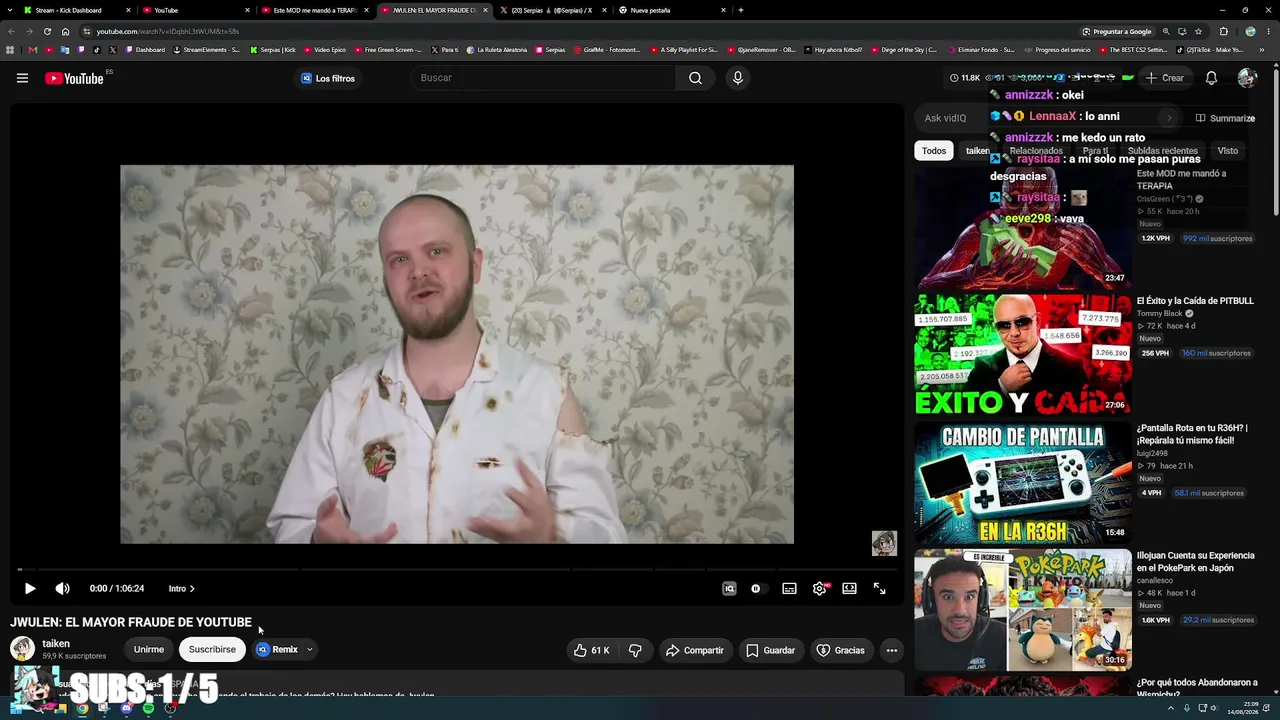The width and height of the screenshot is (1280, 720).
Task: Switch to theater mode
Action: 849,589
